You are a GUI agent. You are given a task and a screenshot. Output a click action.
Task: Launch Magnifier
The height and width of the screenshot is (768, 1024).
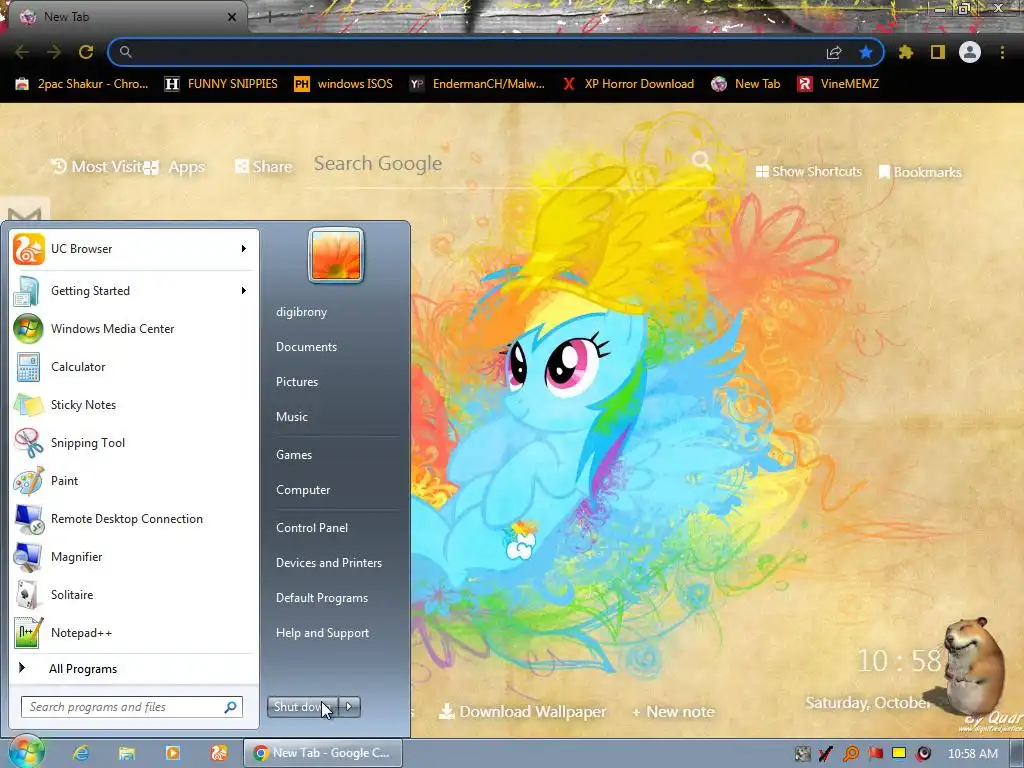134,556
